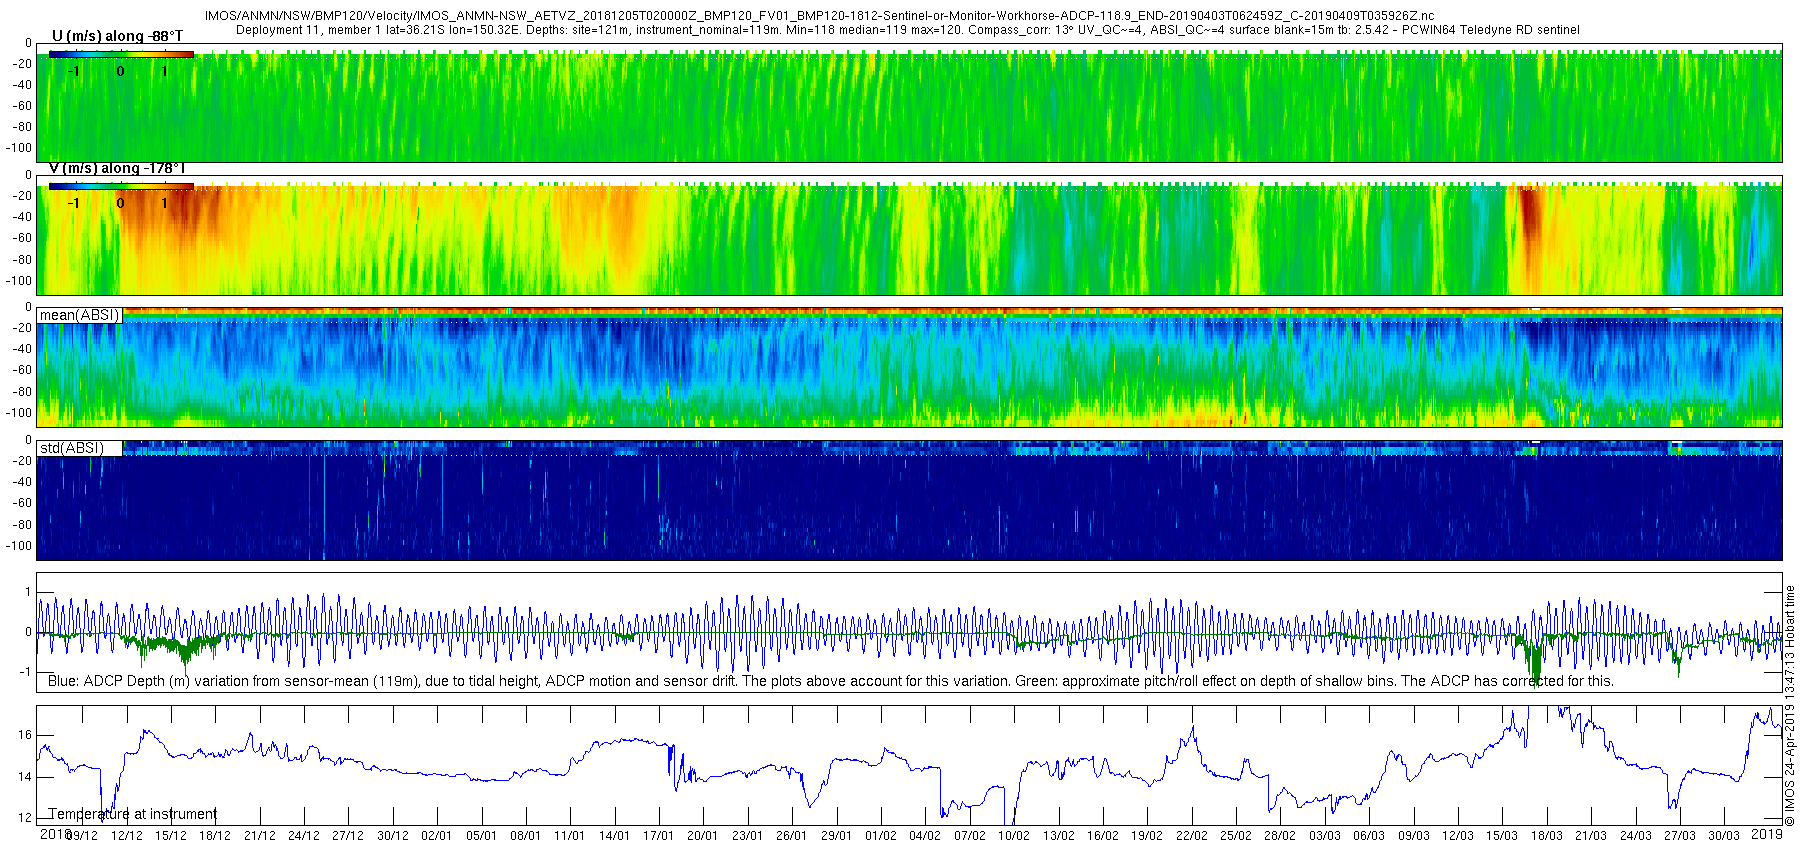This screenshot has width=1800, height=850.
Task: Click the 2018 year label on time axis
Action: click(54, 834)
